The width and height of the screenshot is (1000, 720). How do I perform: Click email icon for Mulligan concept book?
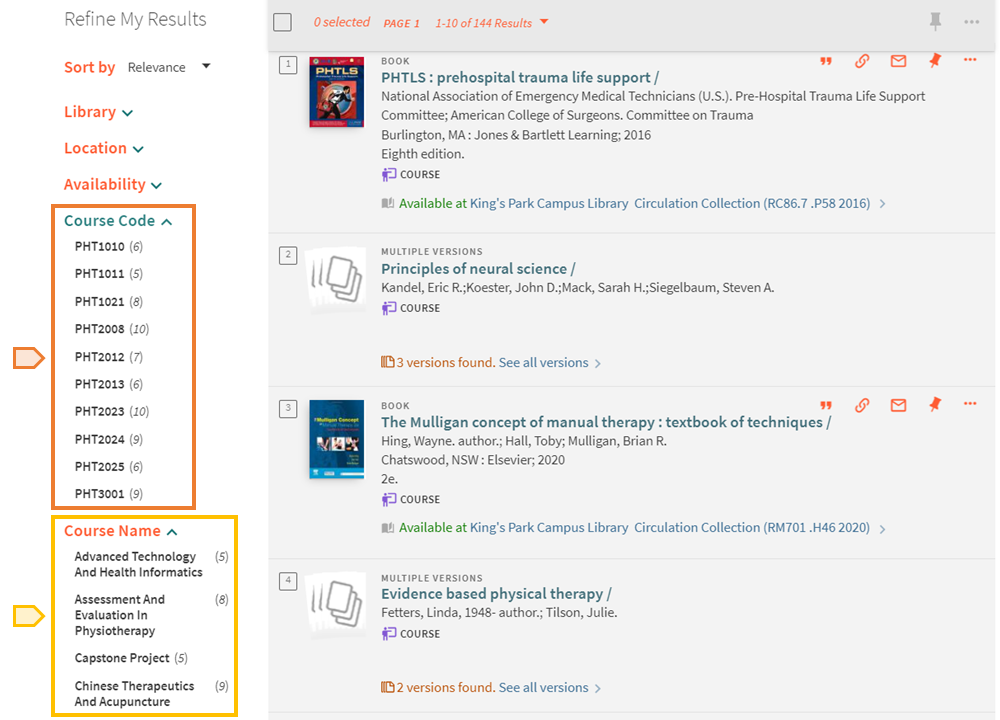click(898, 405)
